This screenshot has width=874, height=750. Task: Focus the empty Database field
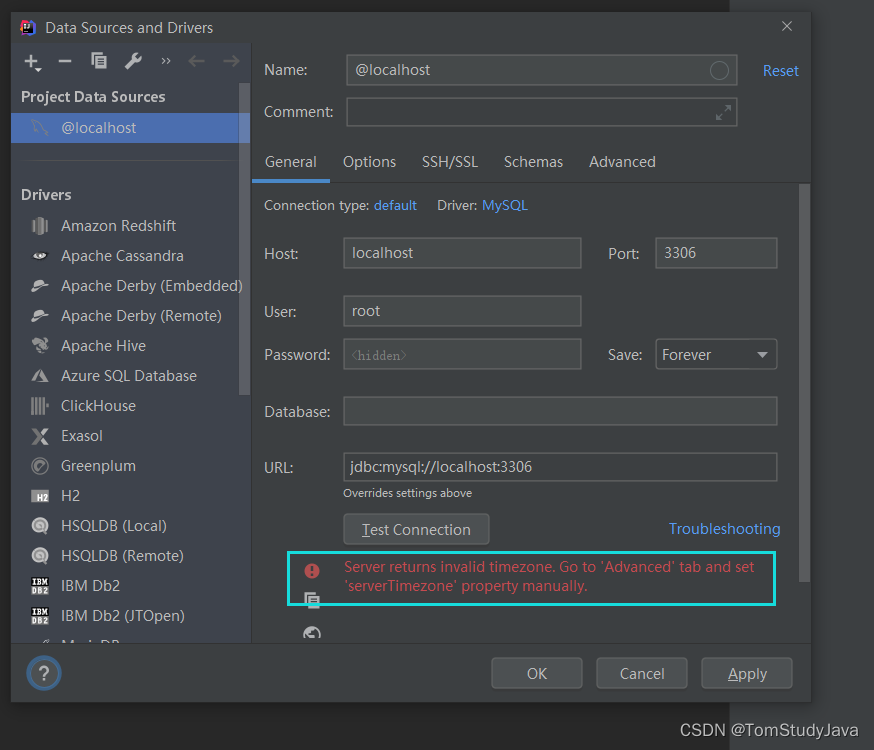click(x=560, y=411)
